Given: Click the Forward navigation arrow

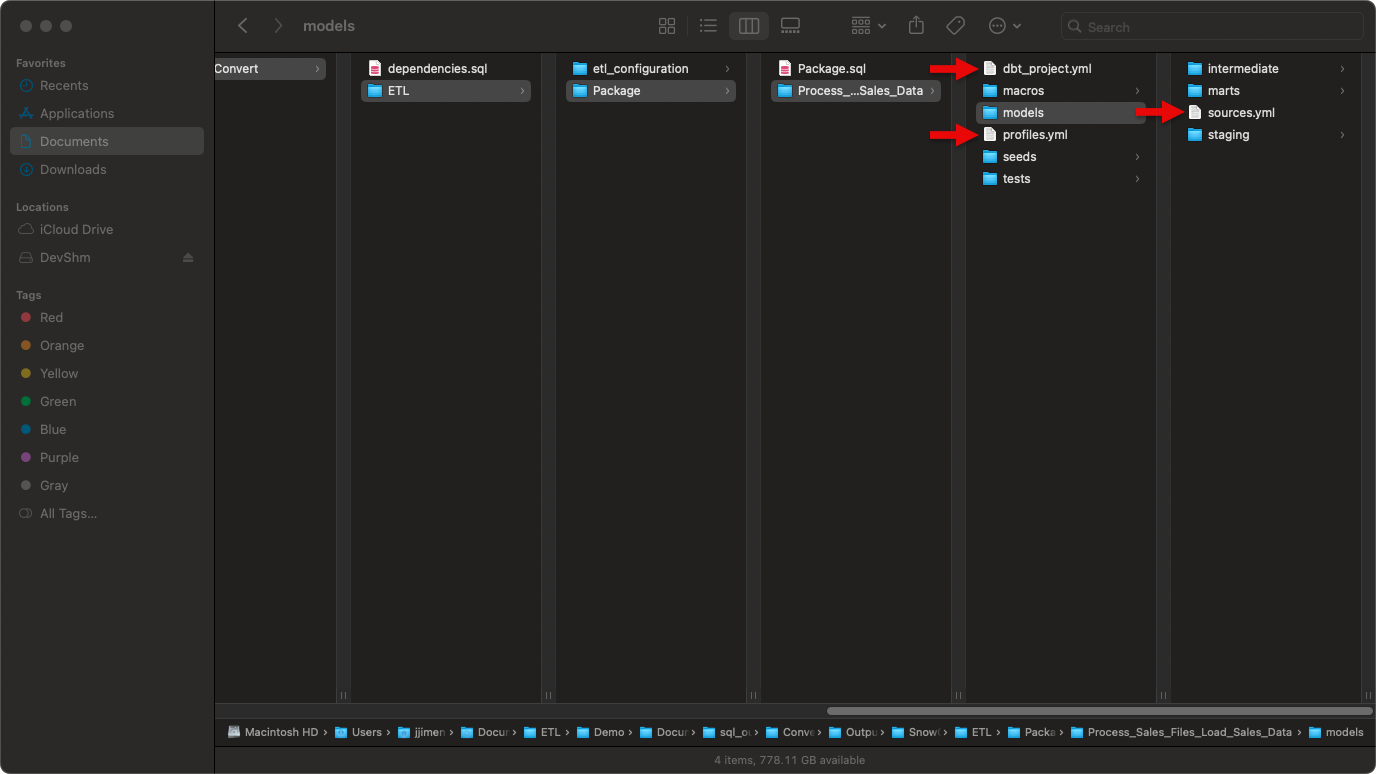Looking at the screenshot, I should pos(278,25).
